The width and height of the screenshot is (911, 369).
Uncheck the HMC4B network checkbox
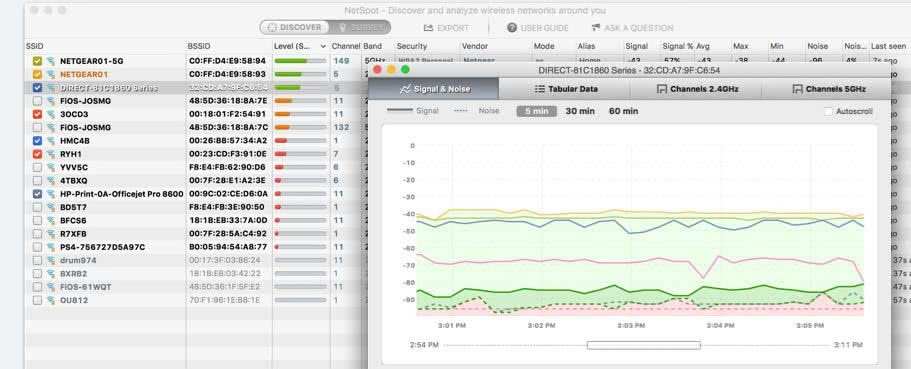pos(37,141)
